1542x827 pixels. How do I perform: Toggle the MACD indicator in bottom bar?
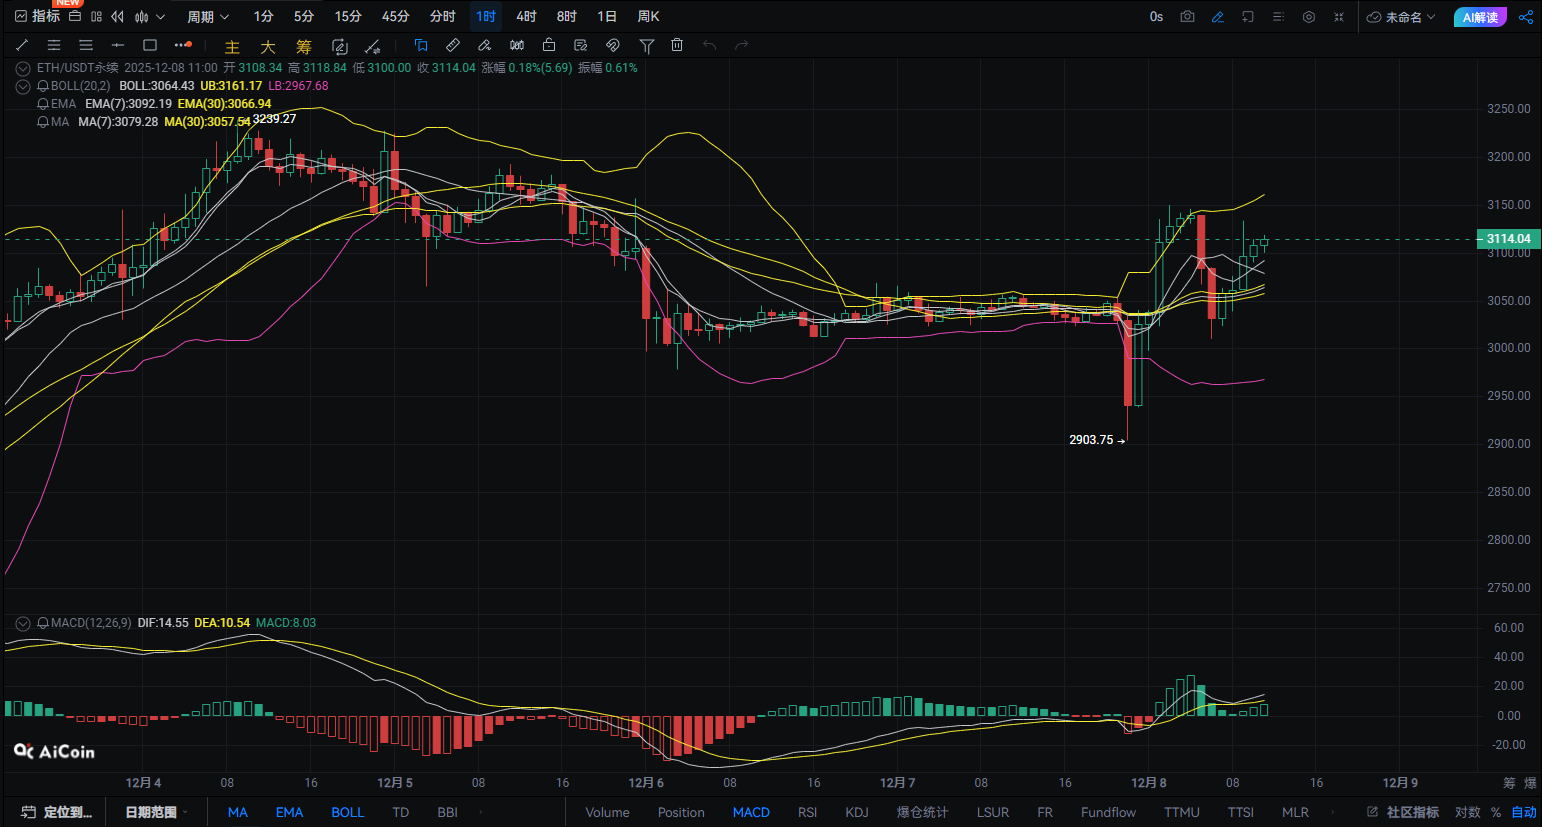(x=751, y=812)
